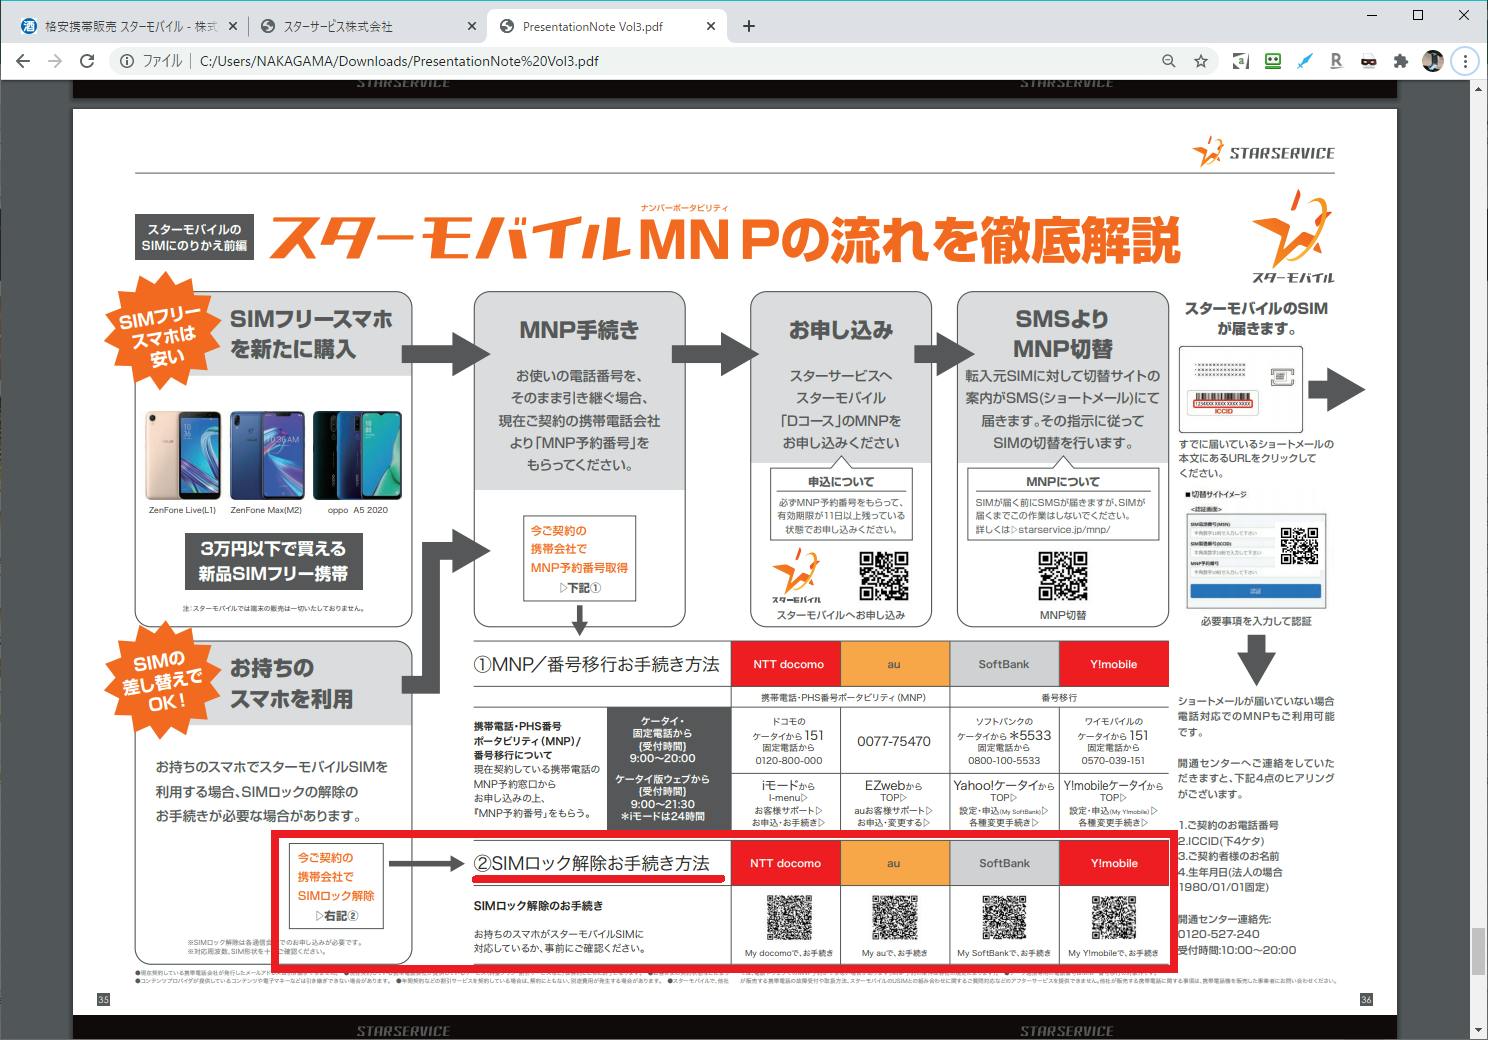Close the PresentationNote Vol3.pdf tab
Viewport: 1488px width, 1040px height.
click(709, 26)
